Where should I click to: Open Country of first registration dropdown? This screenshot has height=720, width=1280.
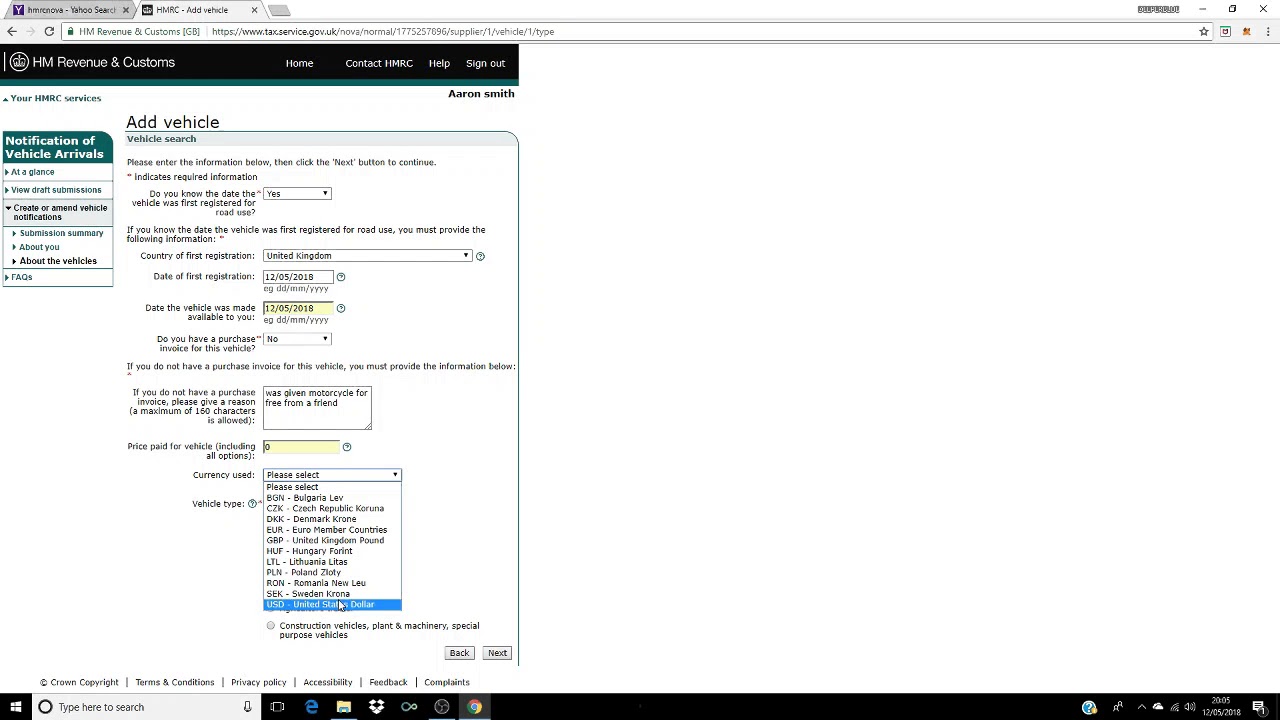pyautogui.click(x=367, y=256)
